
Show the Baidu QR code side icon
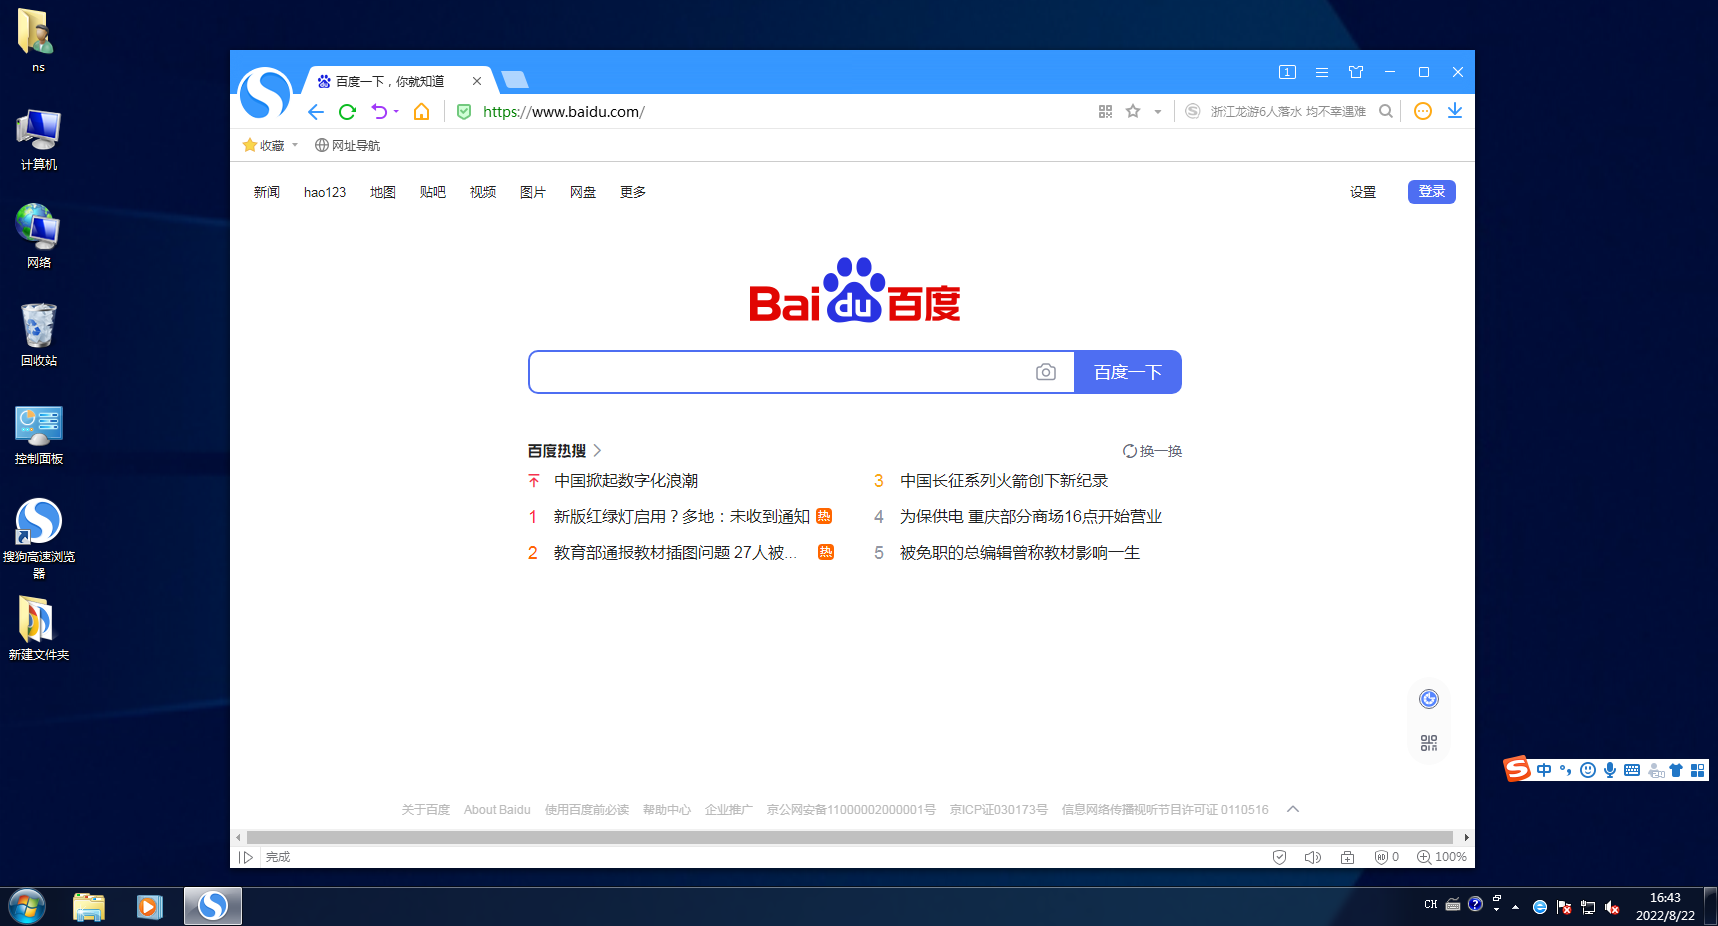pos(1429,743)
